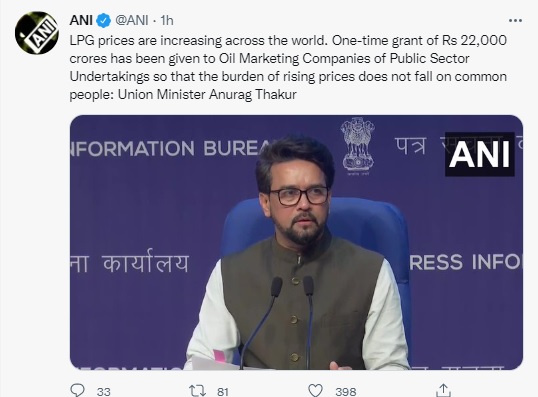Open the @ANI handle link
Screen dimensions: 538x397
[132, 21]
